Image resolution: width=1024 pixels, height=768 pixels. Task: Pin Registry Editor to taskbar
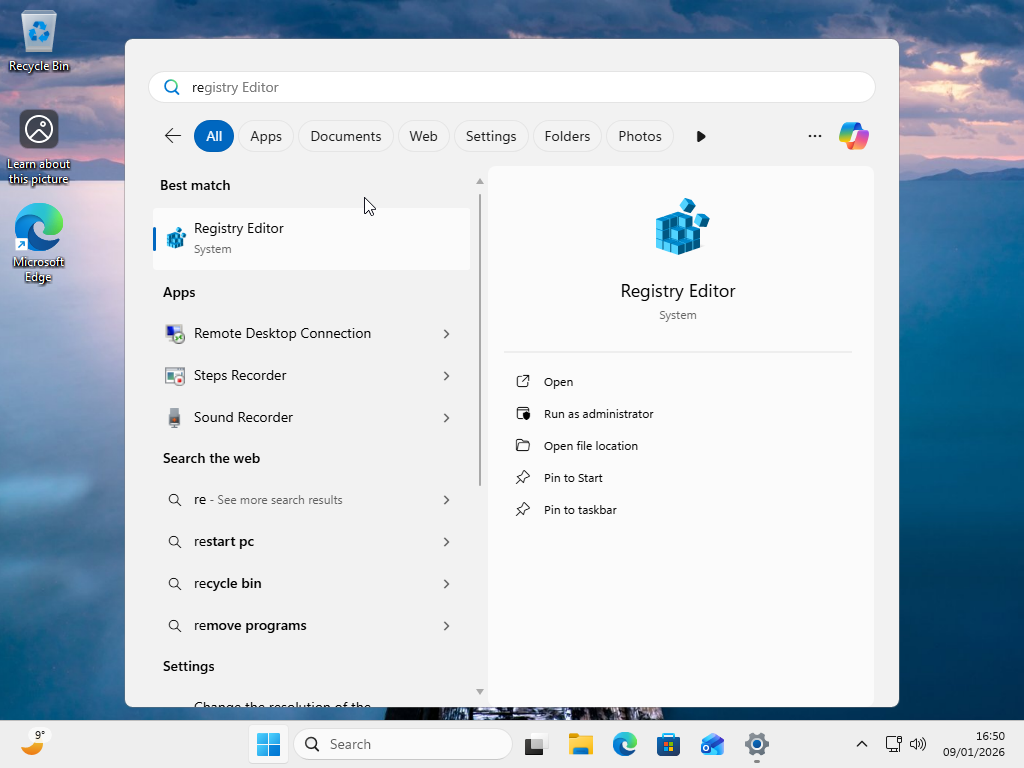581,509
